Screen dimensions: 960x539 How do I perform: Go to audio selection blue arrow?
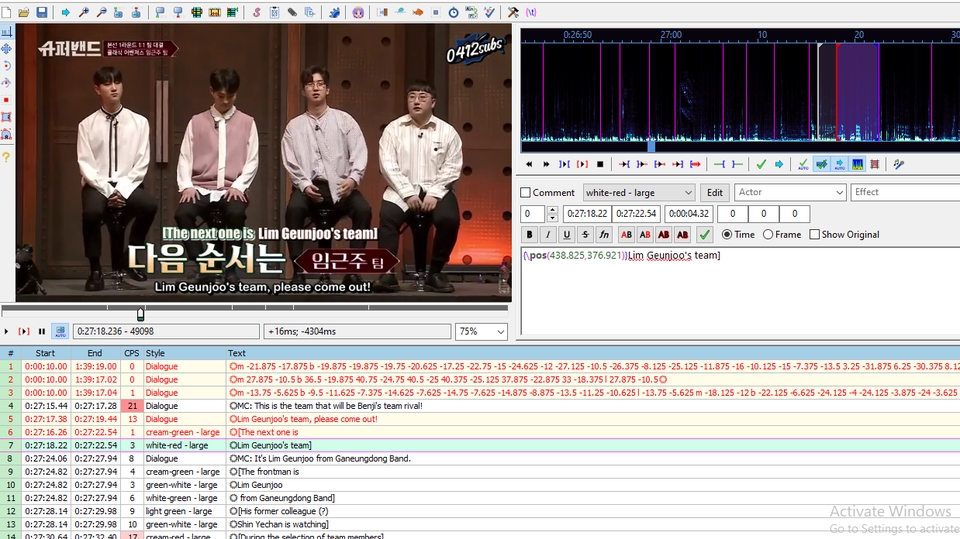779,164
